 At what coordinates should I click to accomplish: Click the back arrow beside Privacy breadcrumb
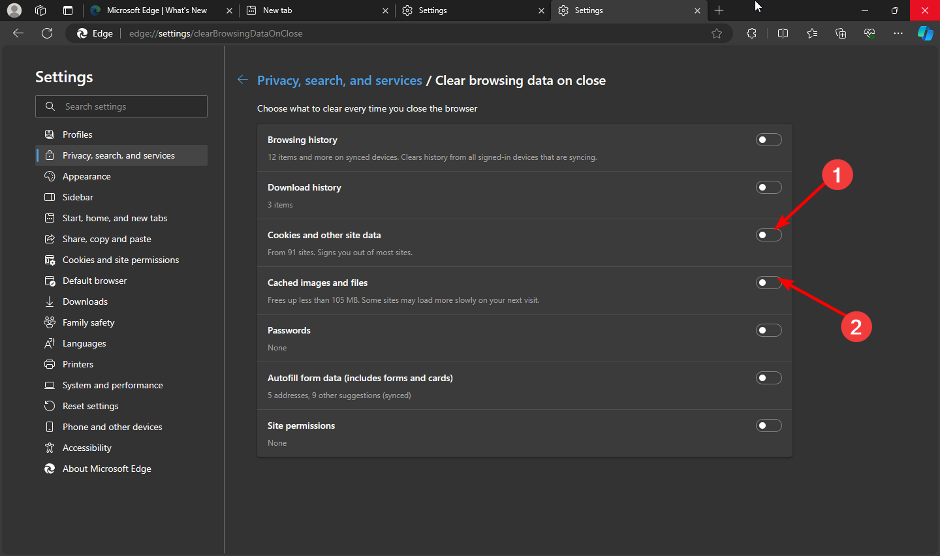242,80
